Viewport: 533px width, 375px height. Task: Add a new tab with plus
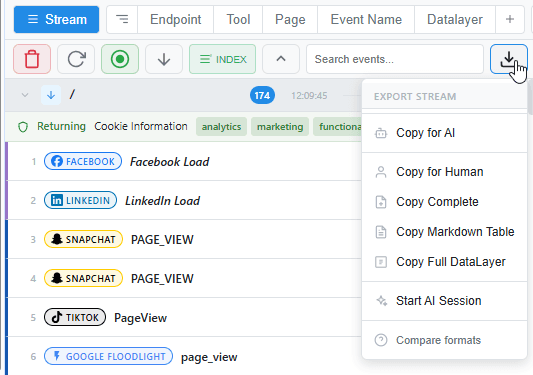510,19
